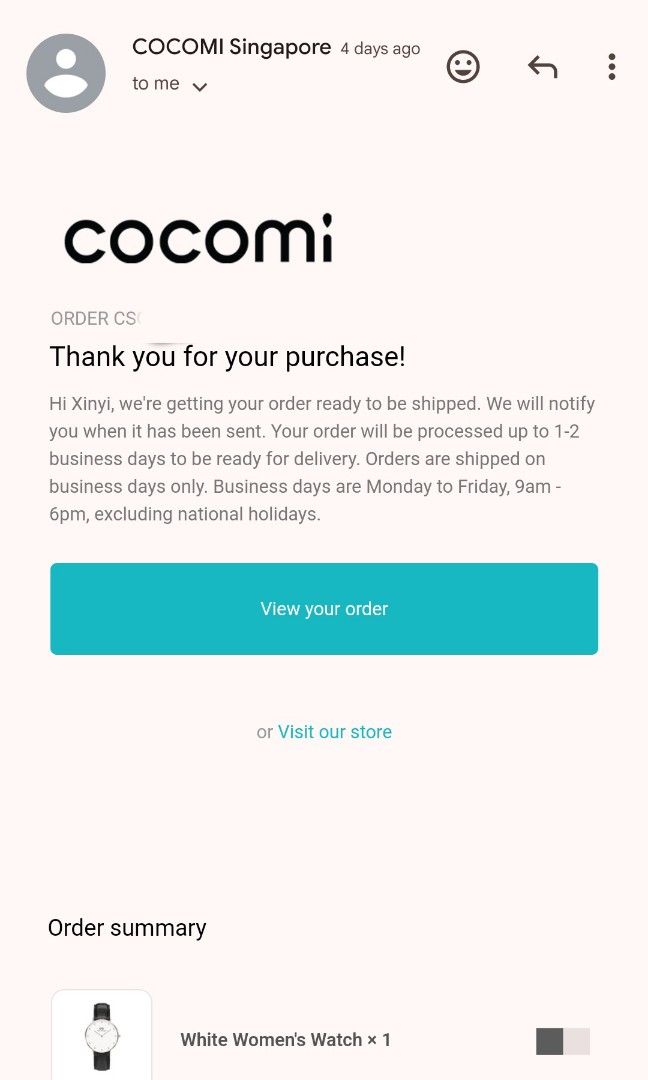Expand recipient details with the chevron
Screen dimensions: 648x1080
[x=200, y=86]
